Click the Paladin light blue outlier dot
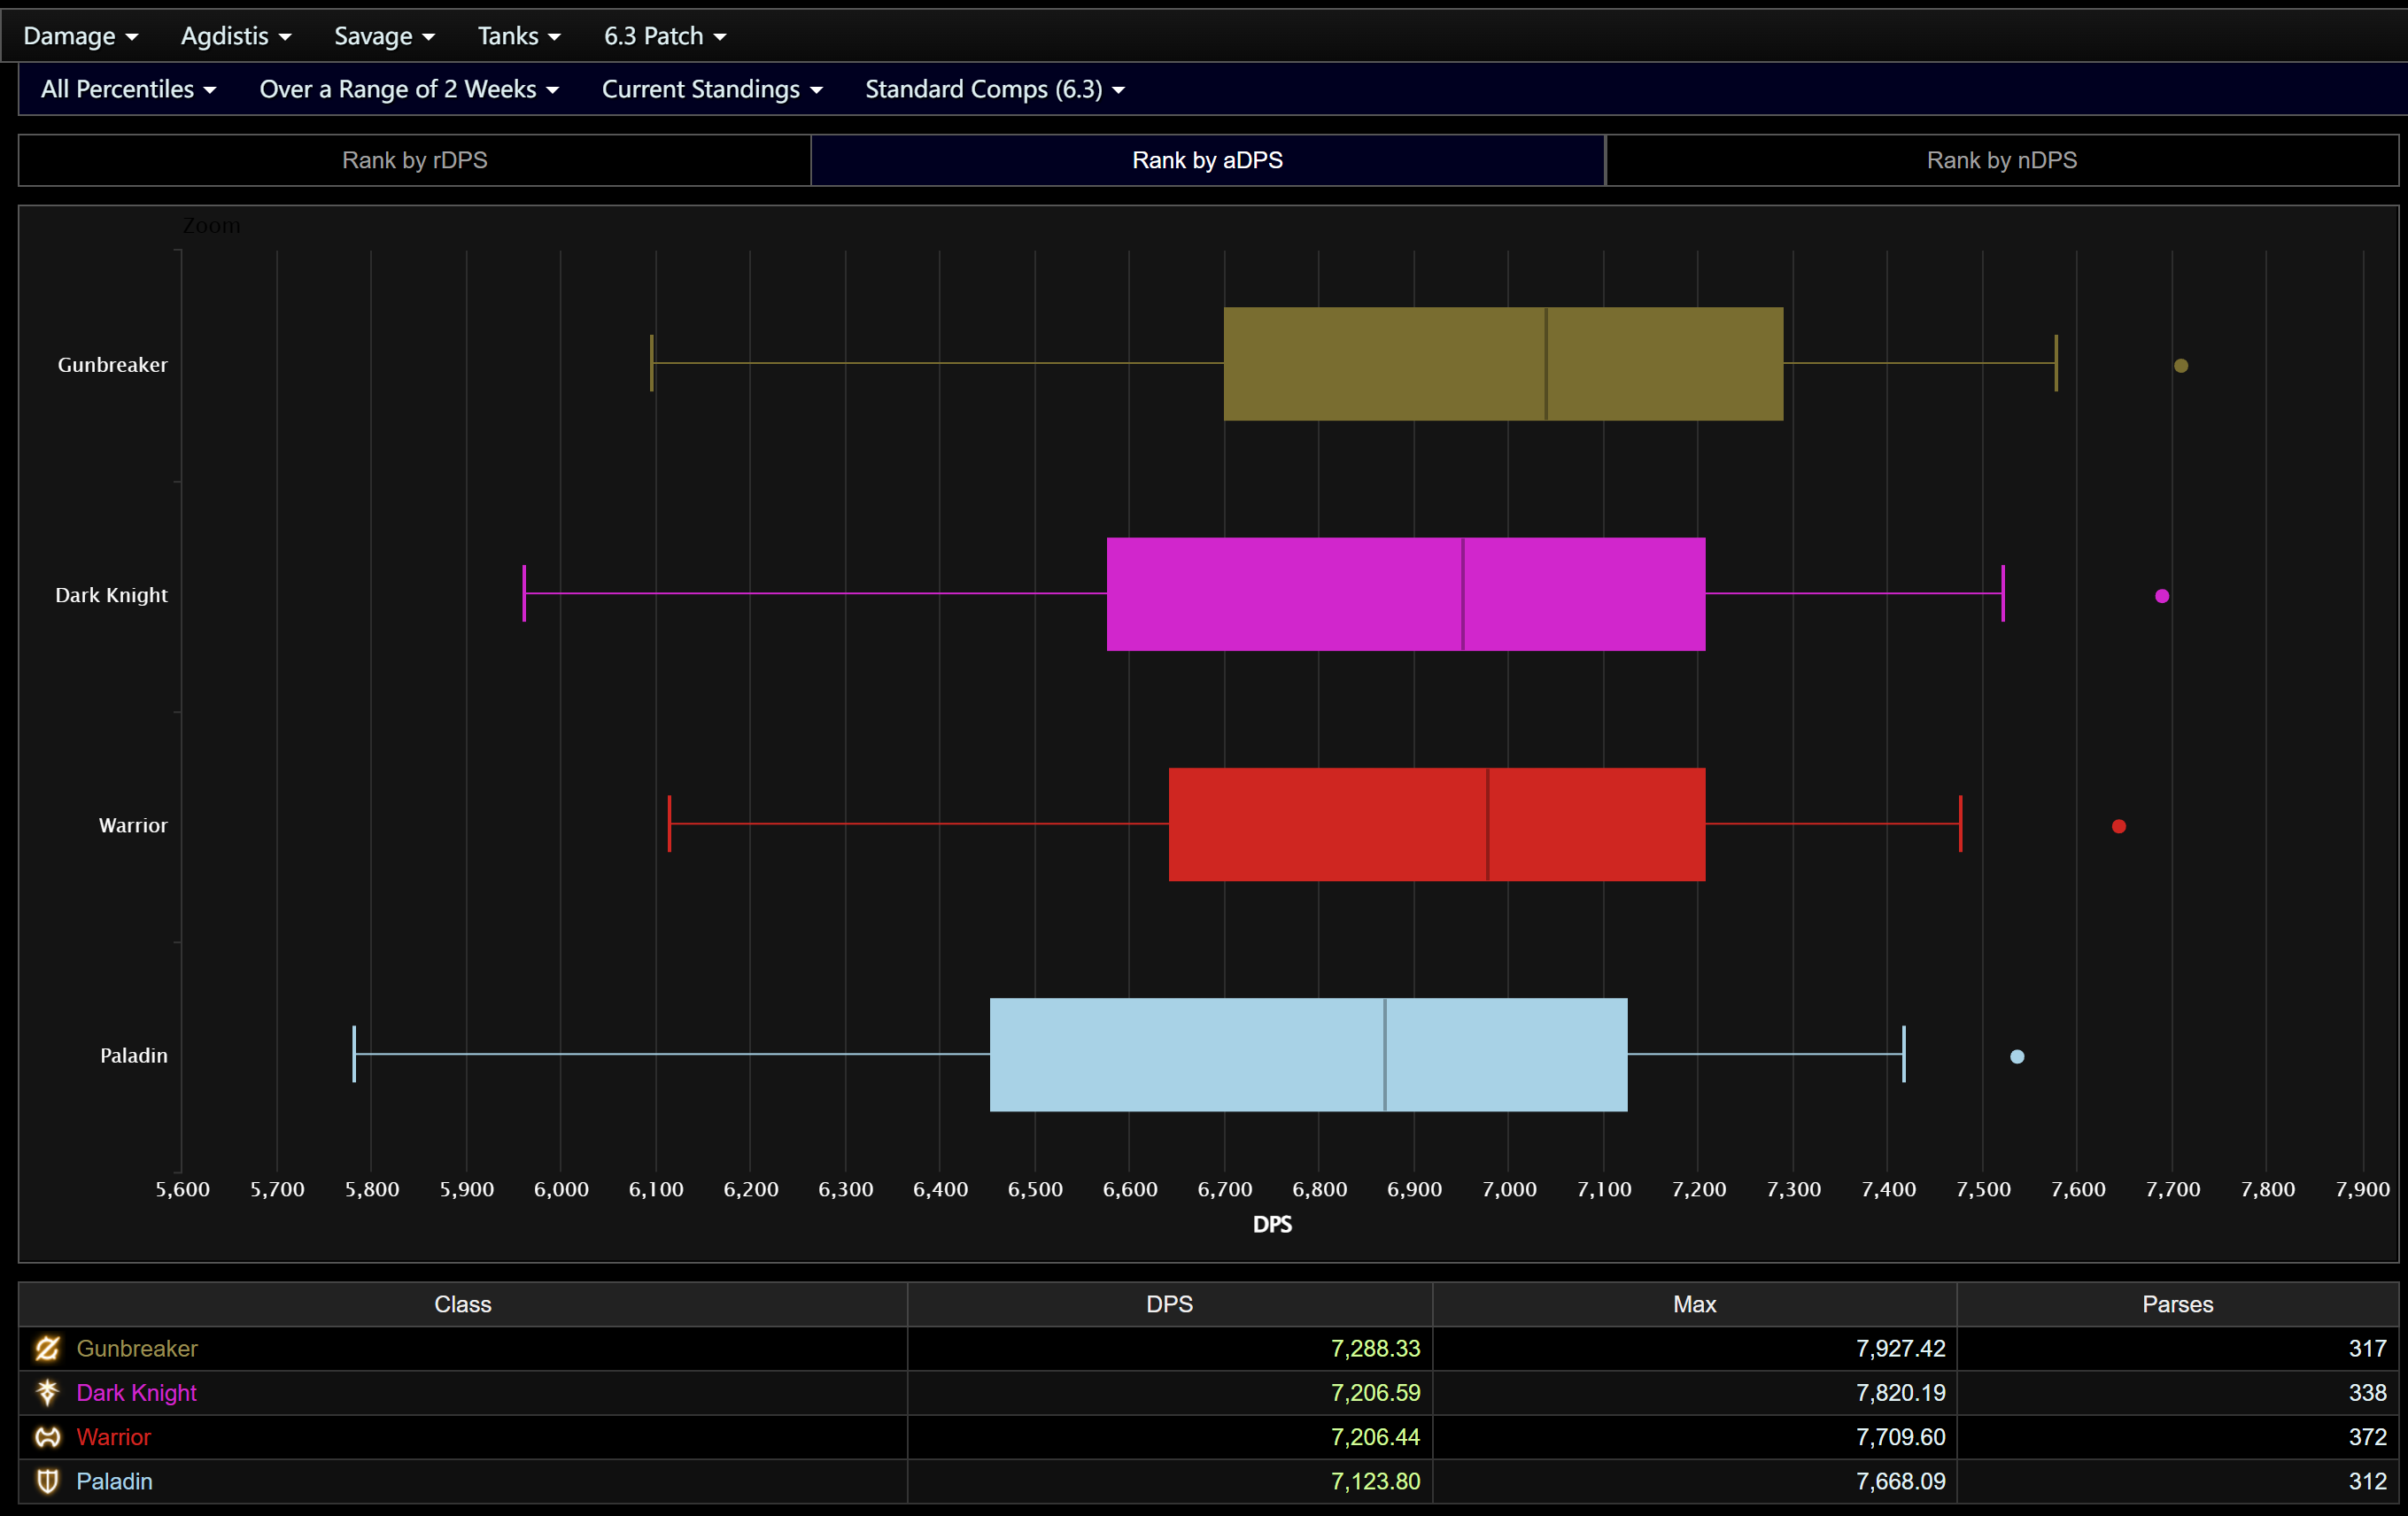The image size is (2408, 1516). click(2017, 1057)
